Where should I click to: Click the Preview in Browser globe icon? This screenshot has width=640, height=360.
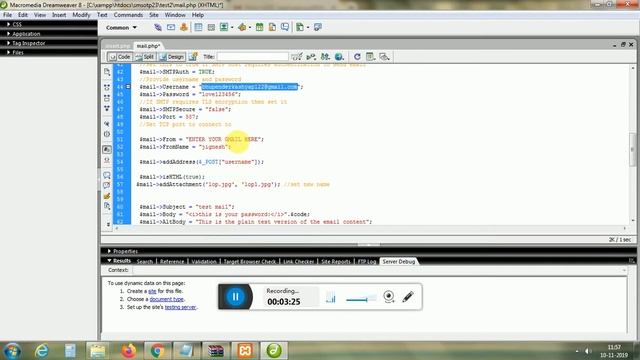click(339, 57)
